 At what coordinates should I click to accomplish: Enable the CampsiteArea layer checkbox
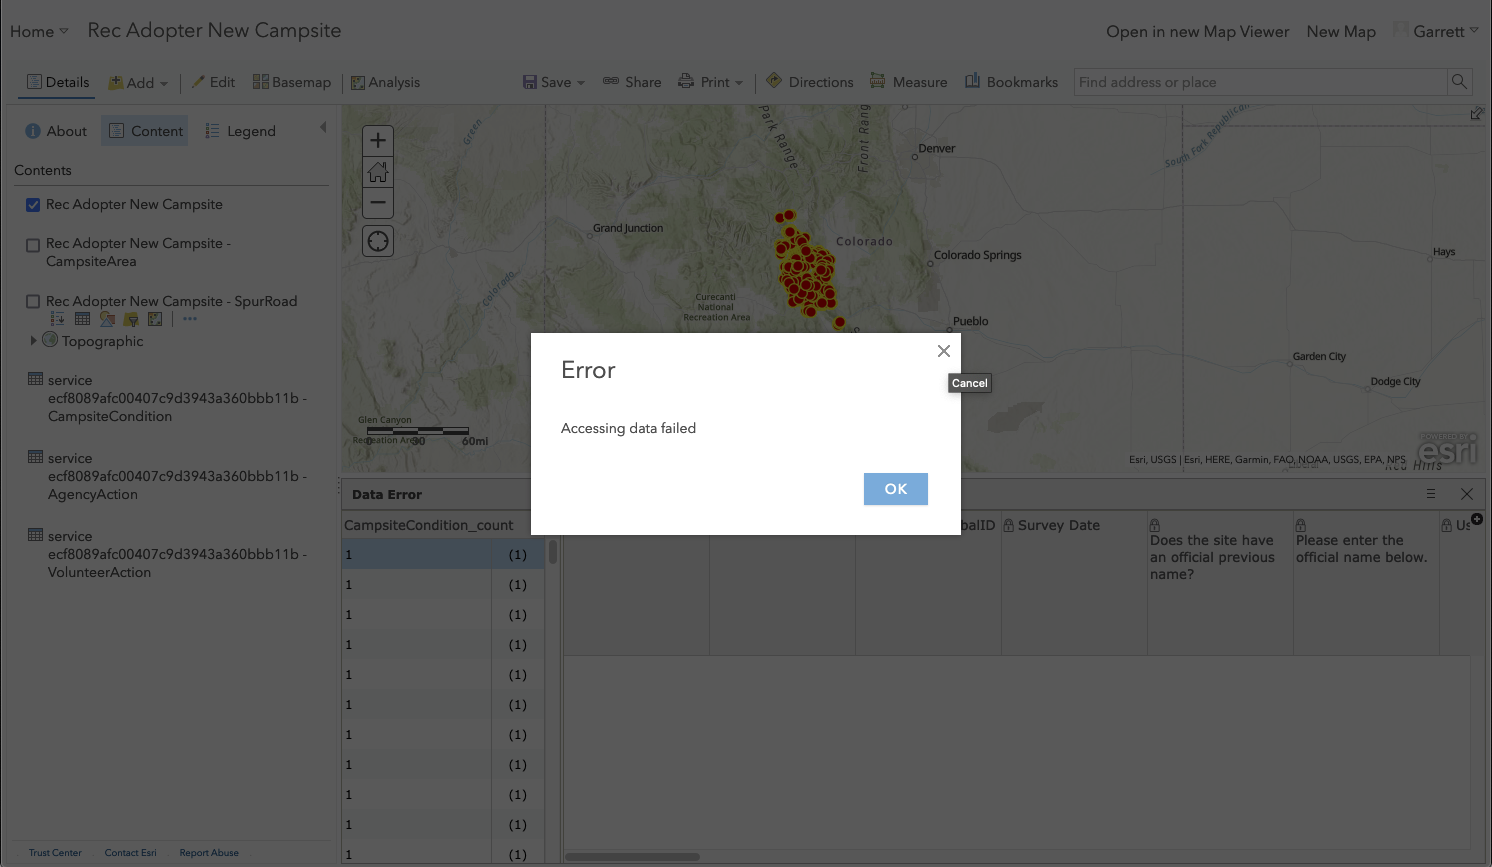32,245
